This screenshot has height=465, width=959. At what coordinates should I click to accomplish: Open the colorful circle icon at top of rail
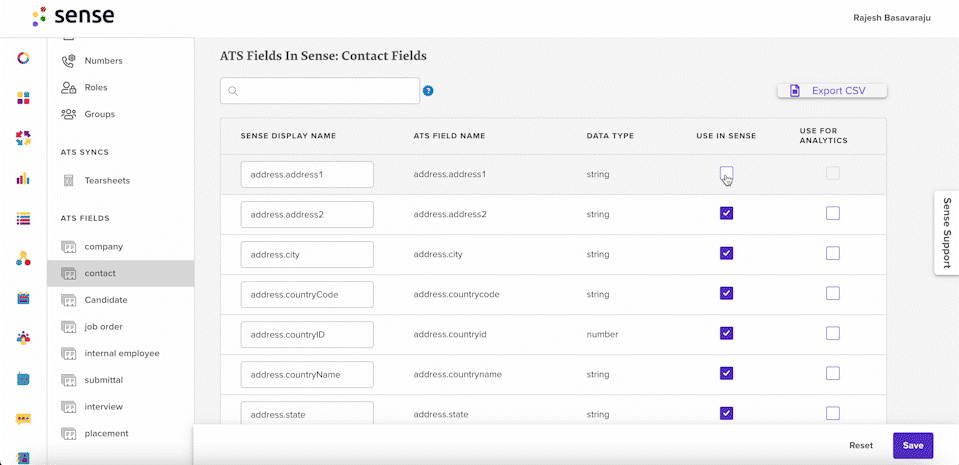[x=23, y=58]
